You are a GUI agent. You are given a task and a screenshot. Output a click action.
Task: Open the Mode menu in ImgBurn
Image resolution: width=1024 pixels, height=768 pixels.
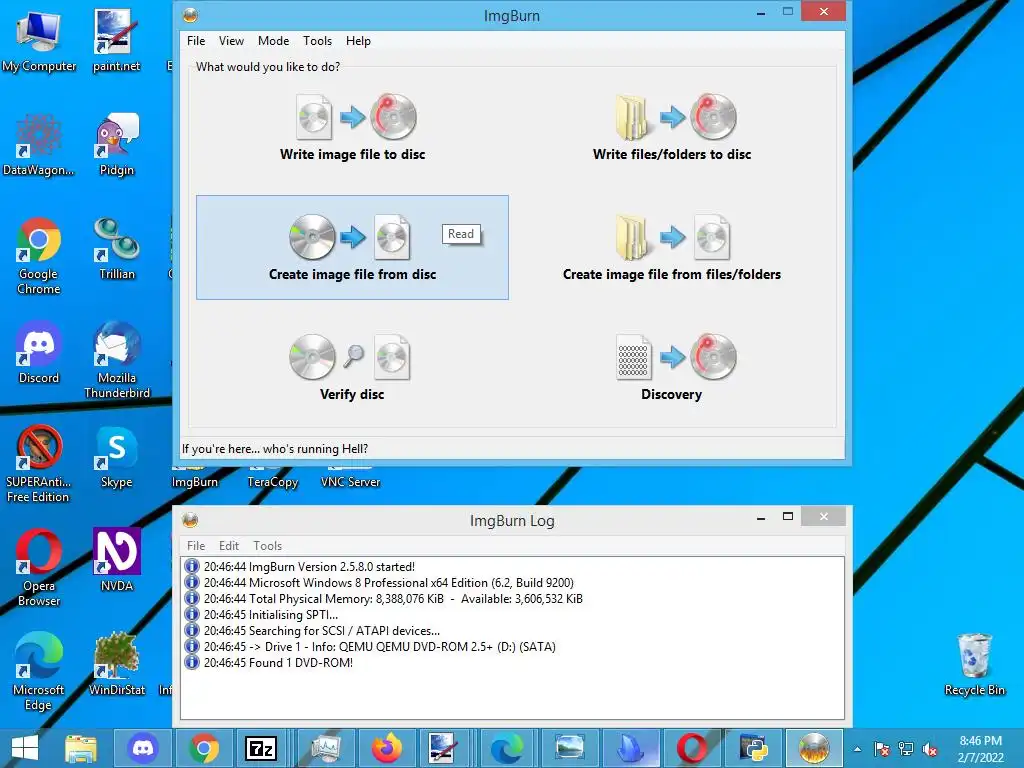coord(273,40)
